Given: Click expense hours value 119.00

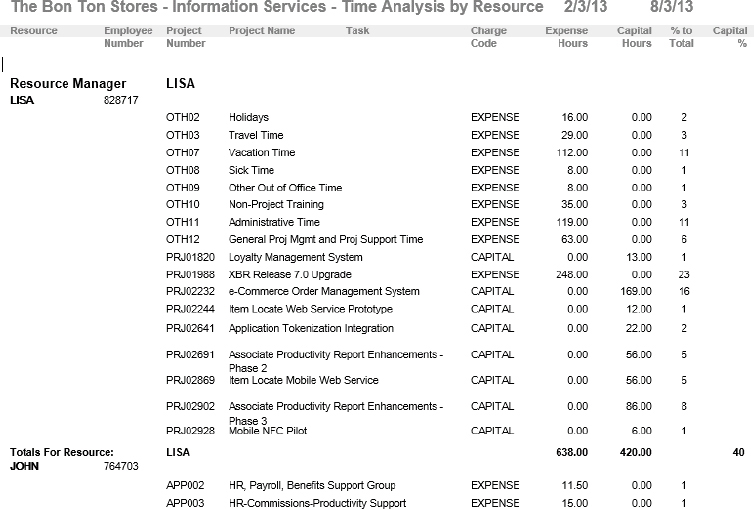Looking at the screenshot, I should [x=572, y=222].
